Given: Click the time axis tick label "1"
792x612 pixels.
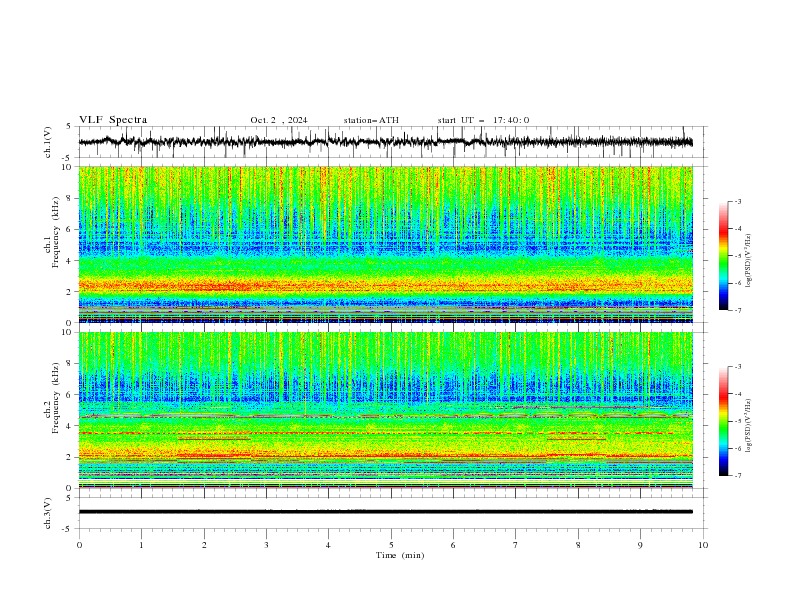Looking at the screenshot, I should (141, 545).
